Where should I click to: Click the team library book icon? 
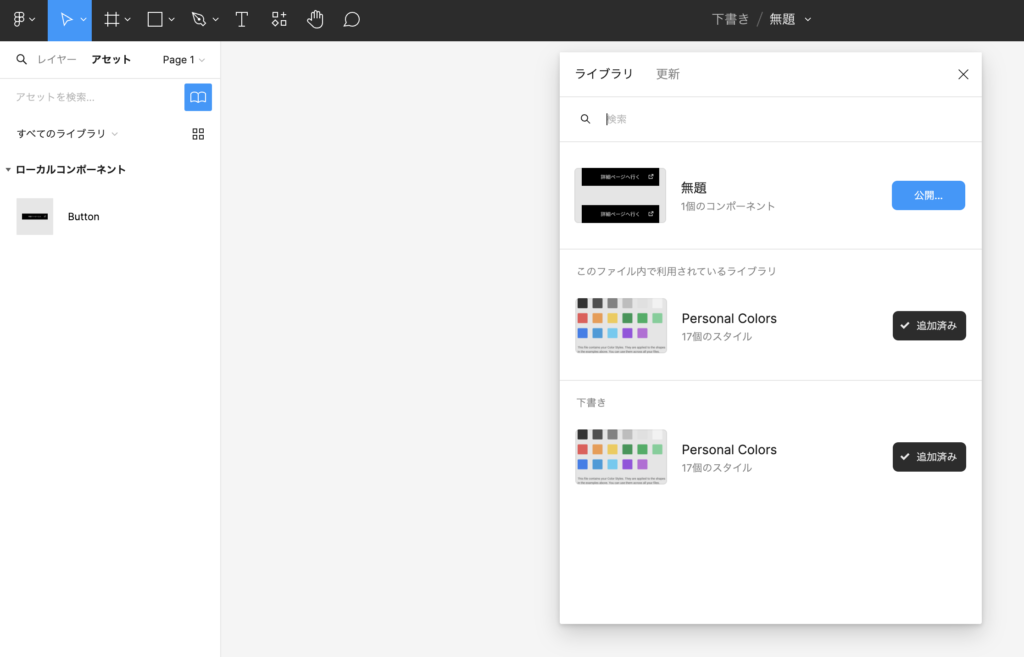(x=198, y=97)
